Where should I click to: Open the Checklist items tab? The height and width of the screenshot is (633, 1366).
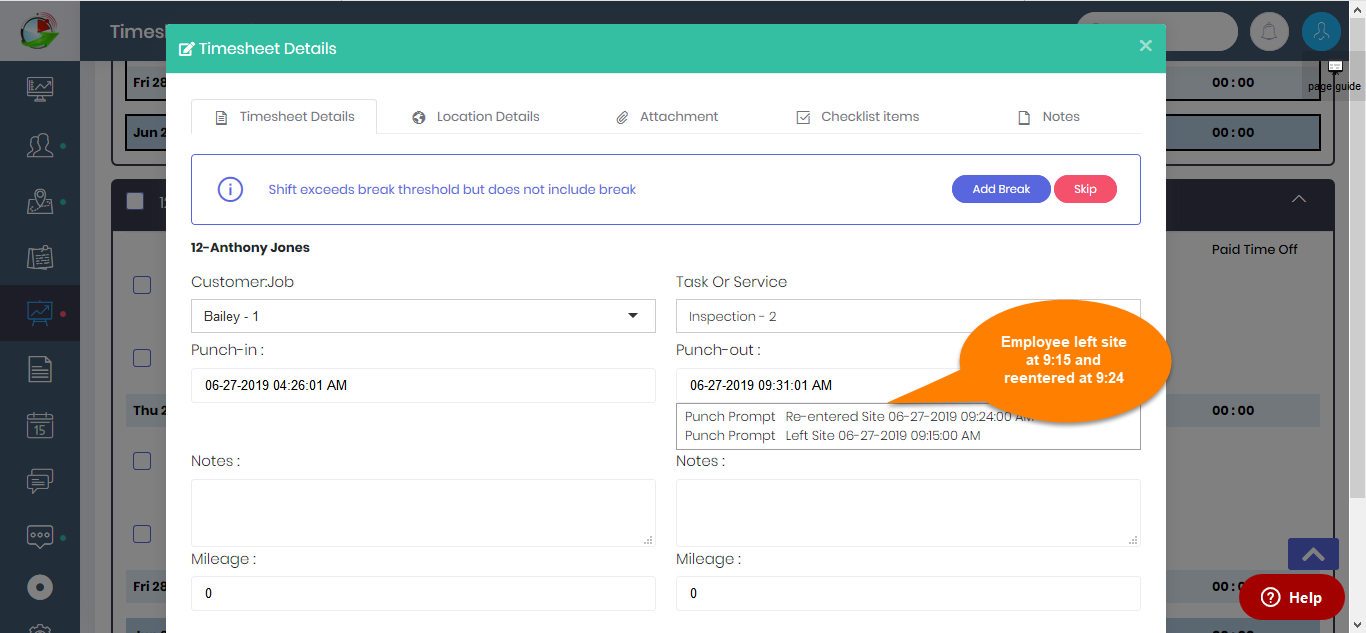pos(857,117)
